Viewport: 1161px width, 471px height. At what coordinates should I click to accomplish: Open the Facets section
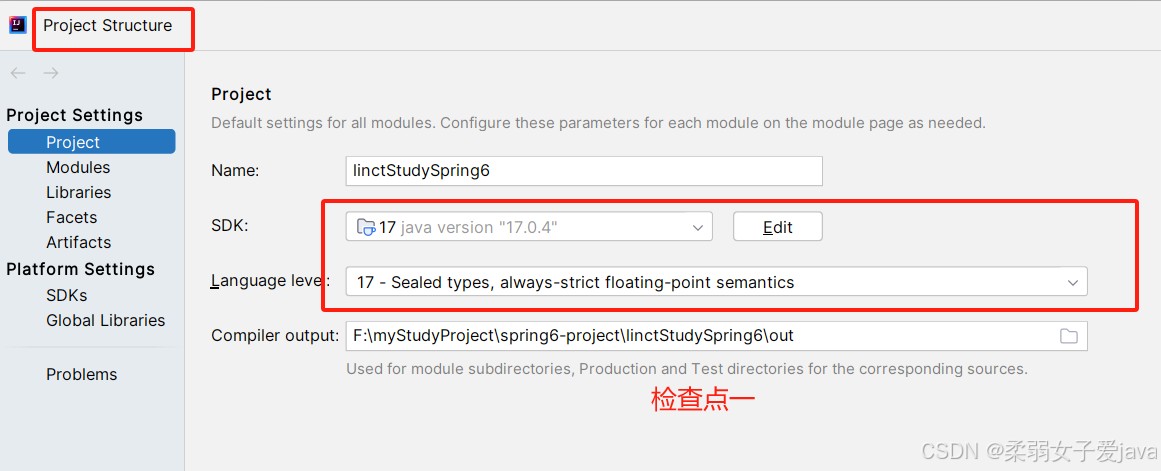pos(71,217)
